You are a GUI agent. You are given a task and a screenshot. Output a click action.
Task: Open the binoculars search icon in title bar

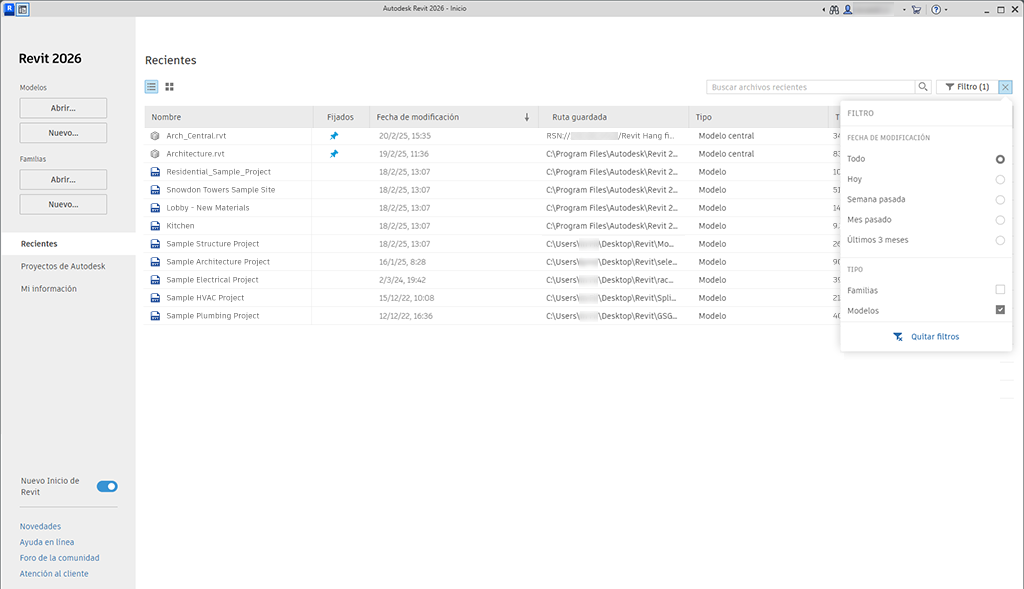pyautogui.click(x=834, y=10)
